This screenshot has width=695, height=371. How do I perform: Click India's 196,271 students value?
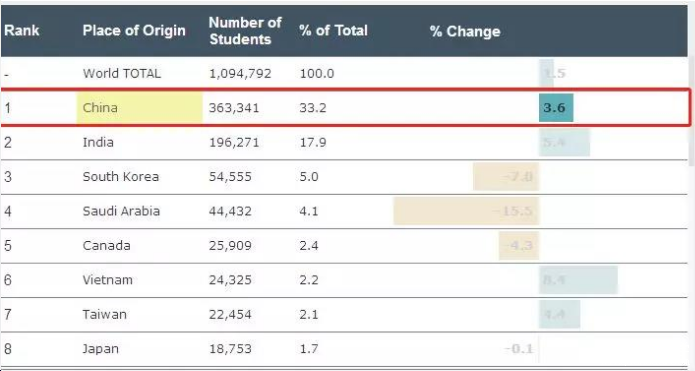coord(234,142)
